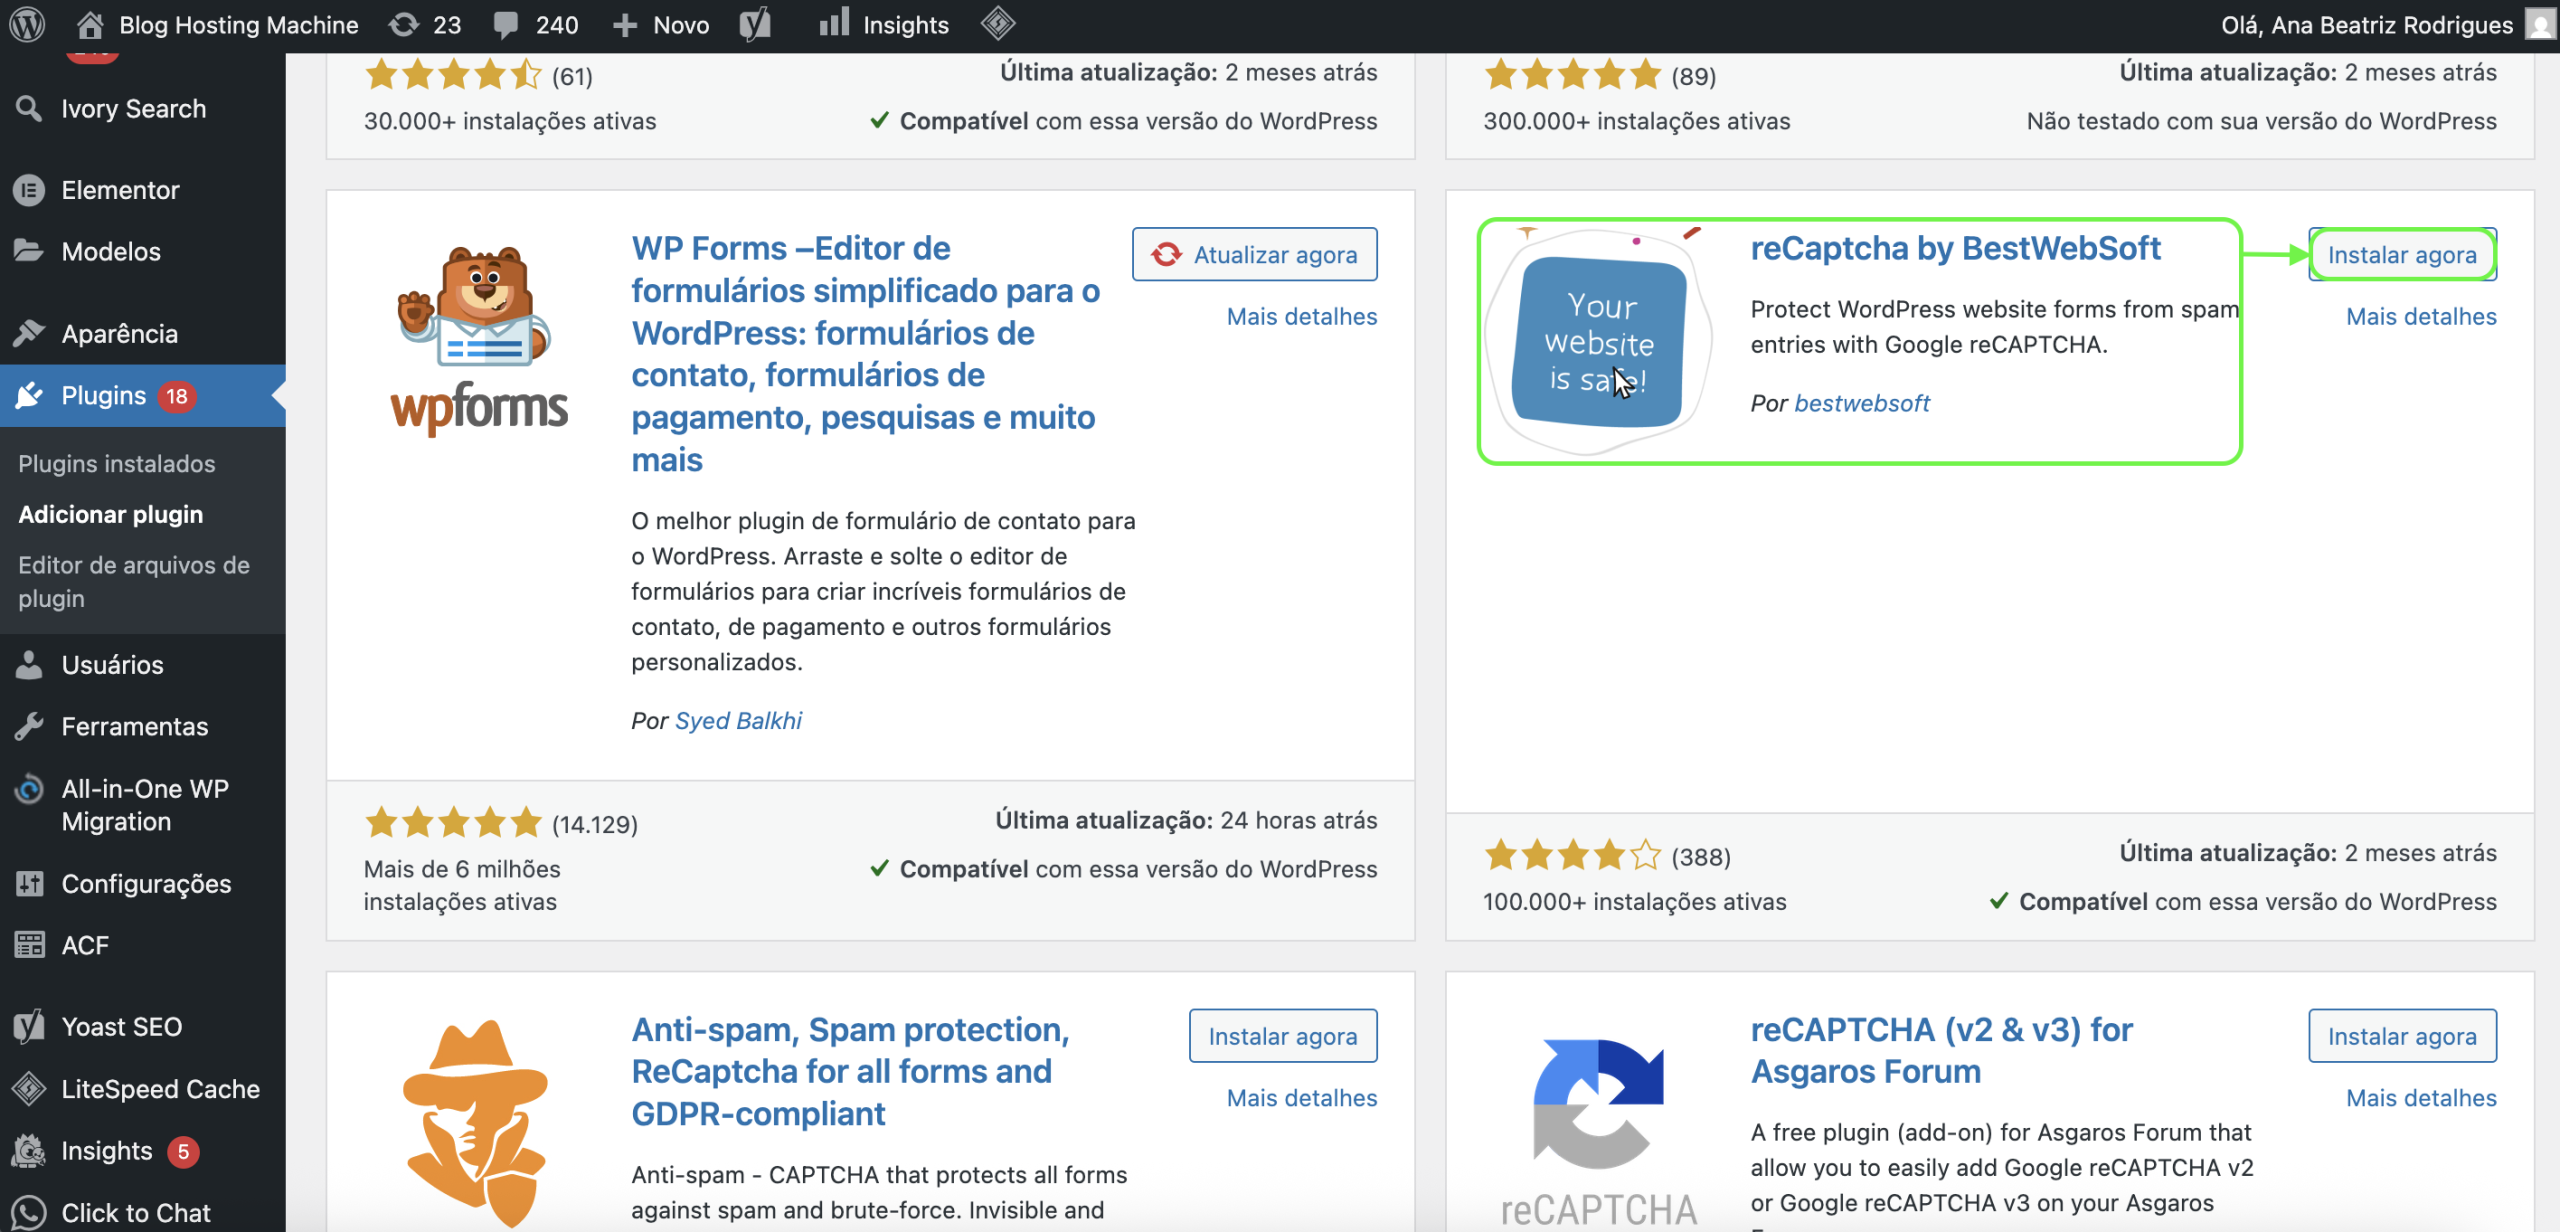Click the home icon beside Blog Hosting Machine
This screenshot has width=2560, height=1232.
90,24
